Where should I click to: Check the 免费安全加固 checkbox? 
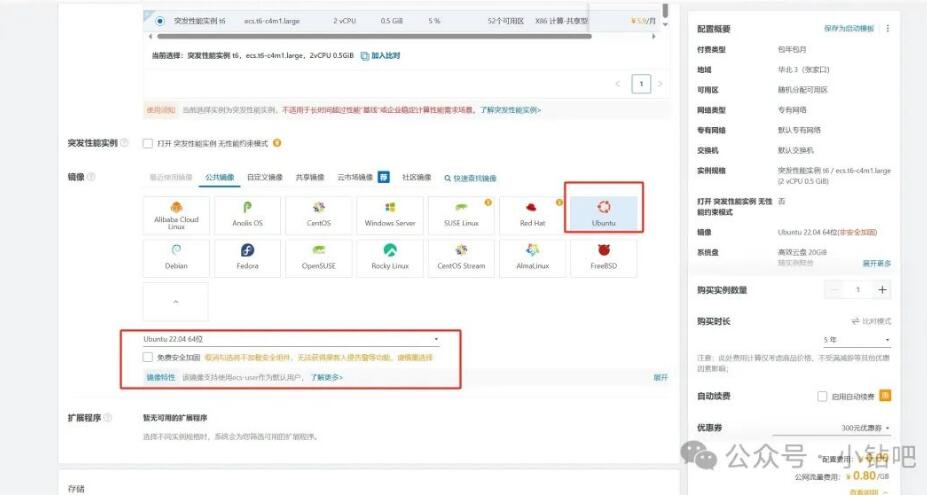click(148, 357)
